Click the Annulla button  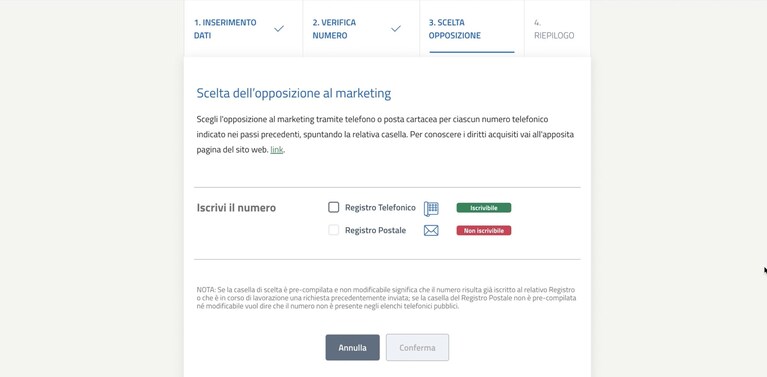pyautogui.click(x=352, y=348)
